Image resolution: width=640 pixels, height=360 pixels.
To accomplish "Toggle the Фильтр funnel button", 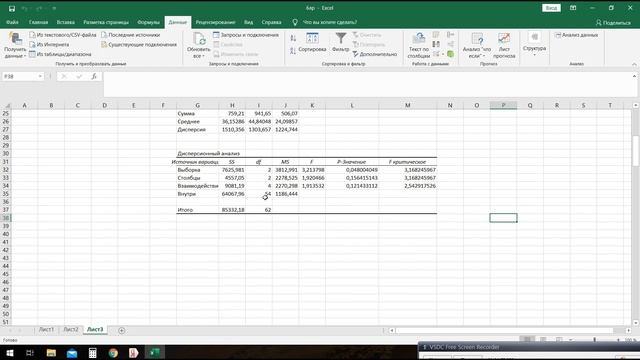I will tap(340, 43).
